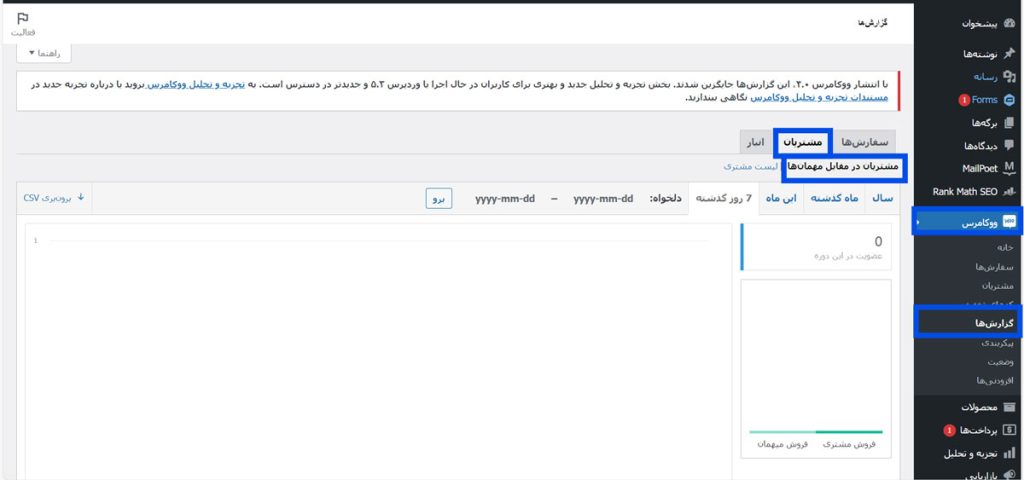Click the Forms notification badge
The width and height of the screenshot is (1024, 480).
pyautogui.click(x=964, y=100)
